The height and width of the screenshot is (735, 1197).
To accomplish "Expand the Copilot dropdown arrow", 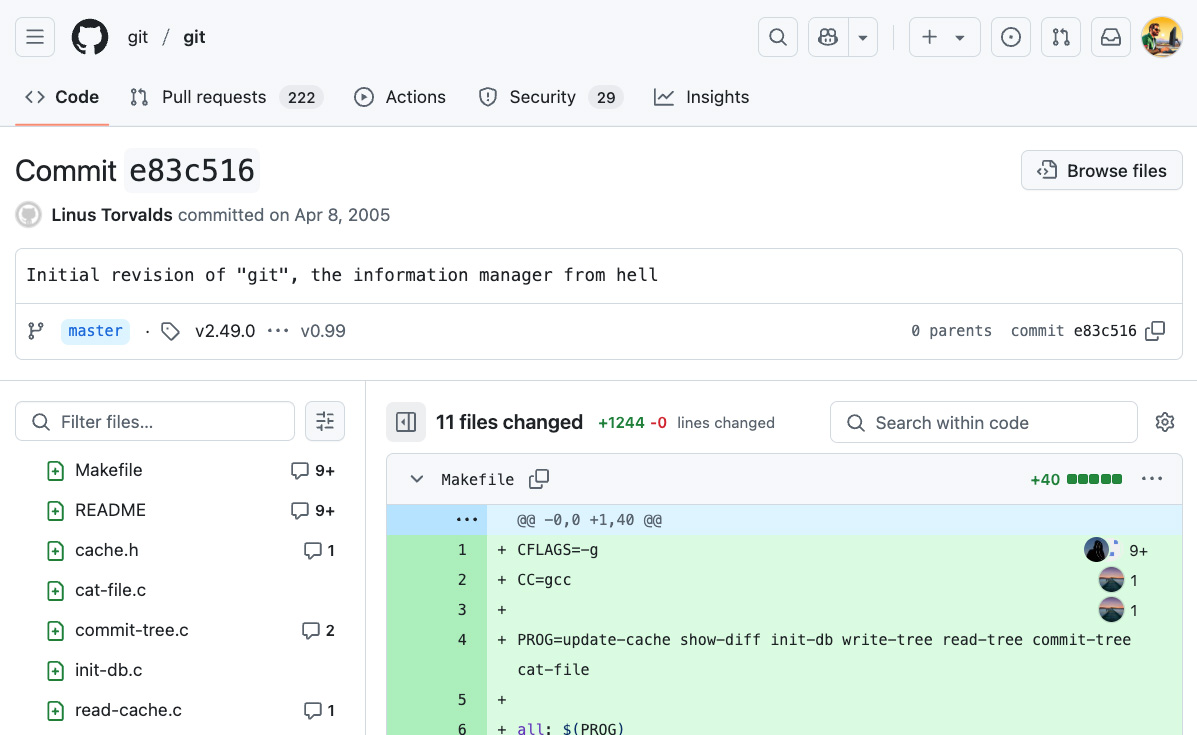I will (x=863, y=37).
